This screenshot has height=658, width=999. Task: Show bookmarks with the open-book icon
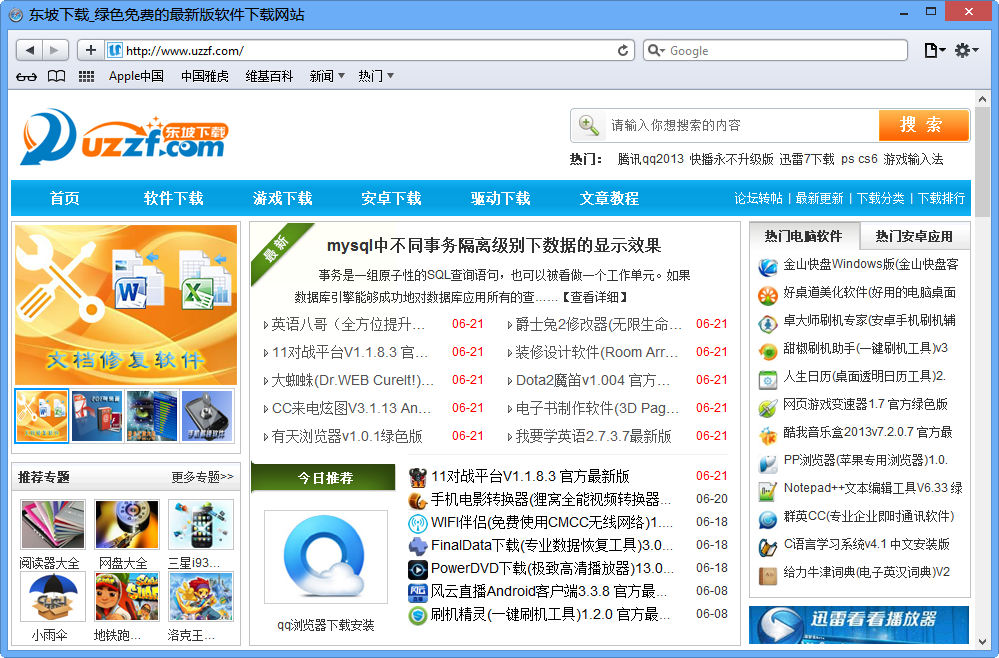[x=57, y=76]
